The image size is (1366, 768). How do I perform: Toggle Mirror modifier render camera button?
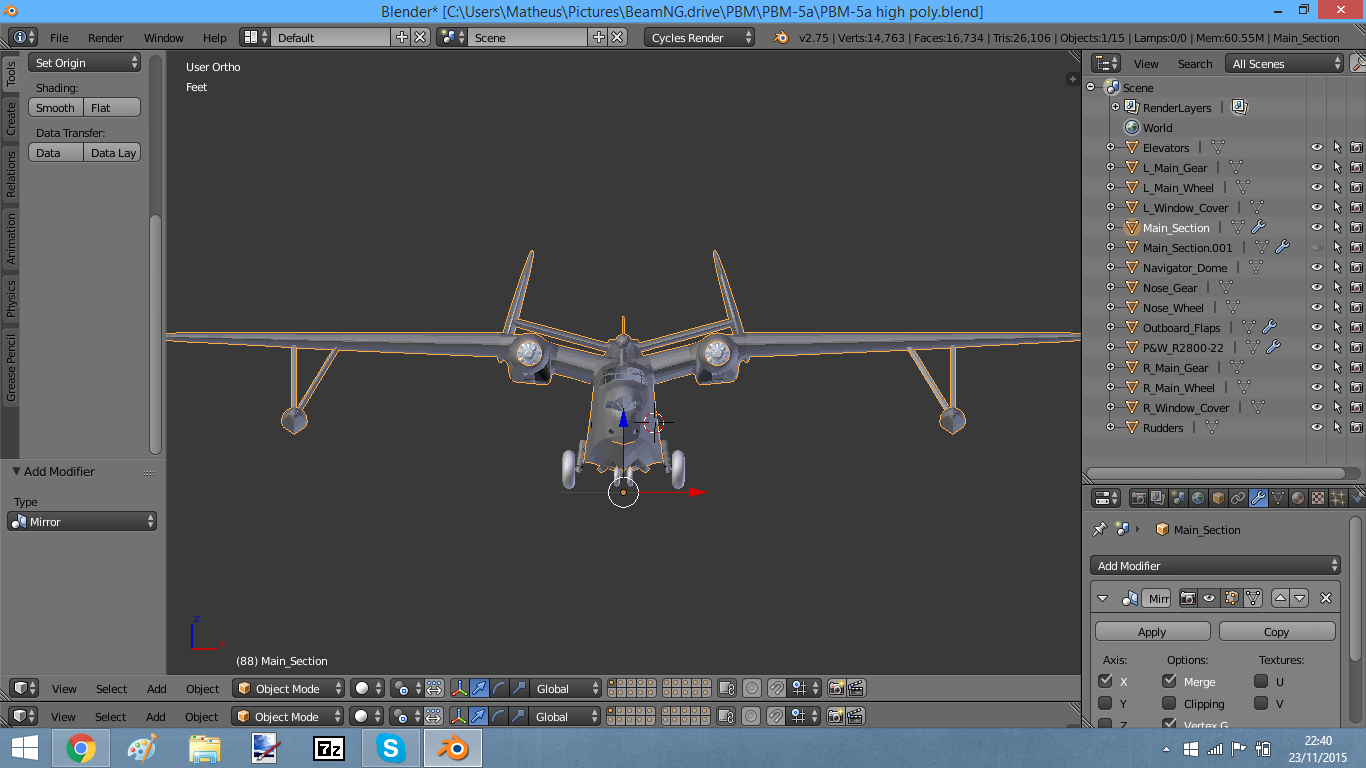tap(1188, 598)
